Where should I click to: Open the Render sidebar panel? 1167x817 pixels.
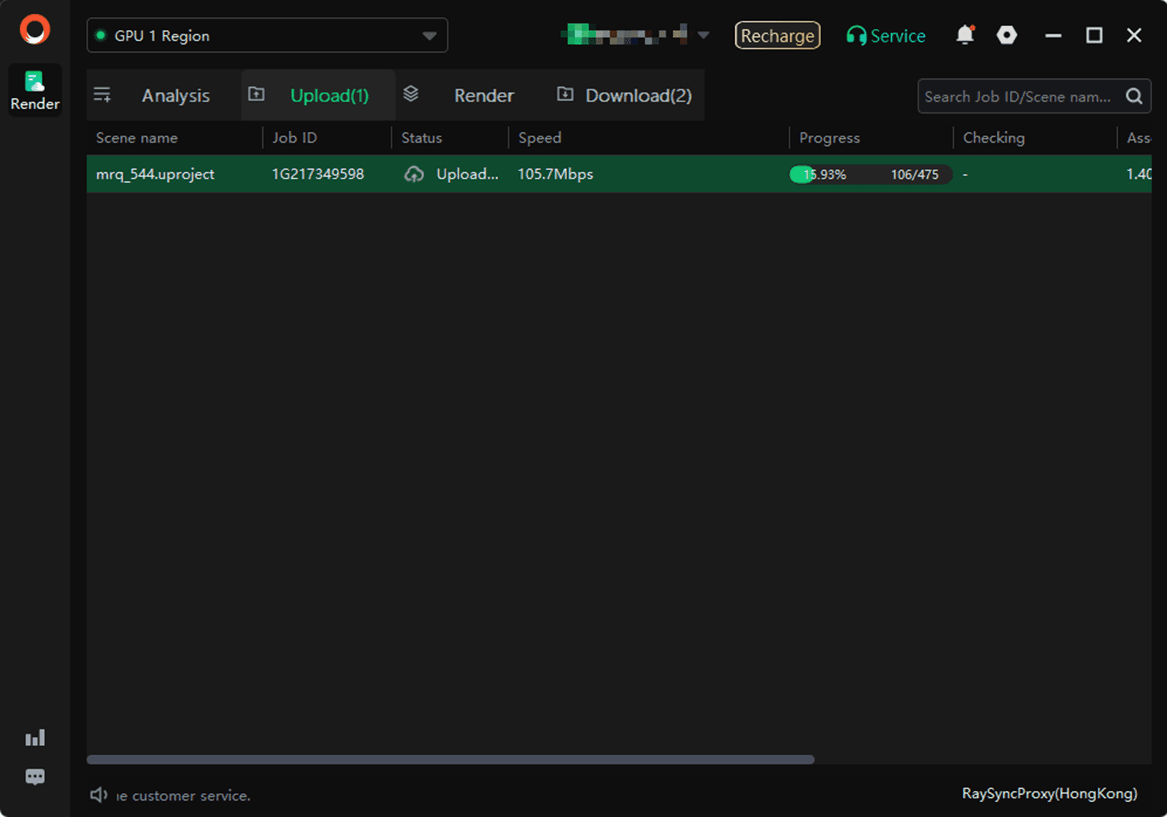point(35,90)
